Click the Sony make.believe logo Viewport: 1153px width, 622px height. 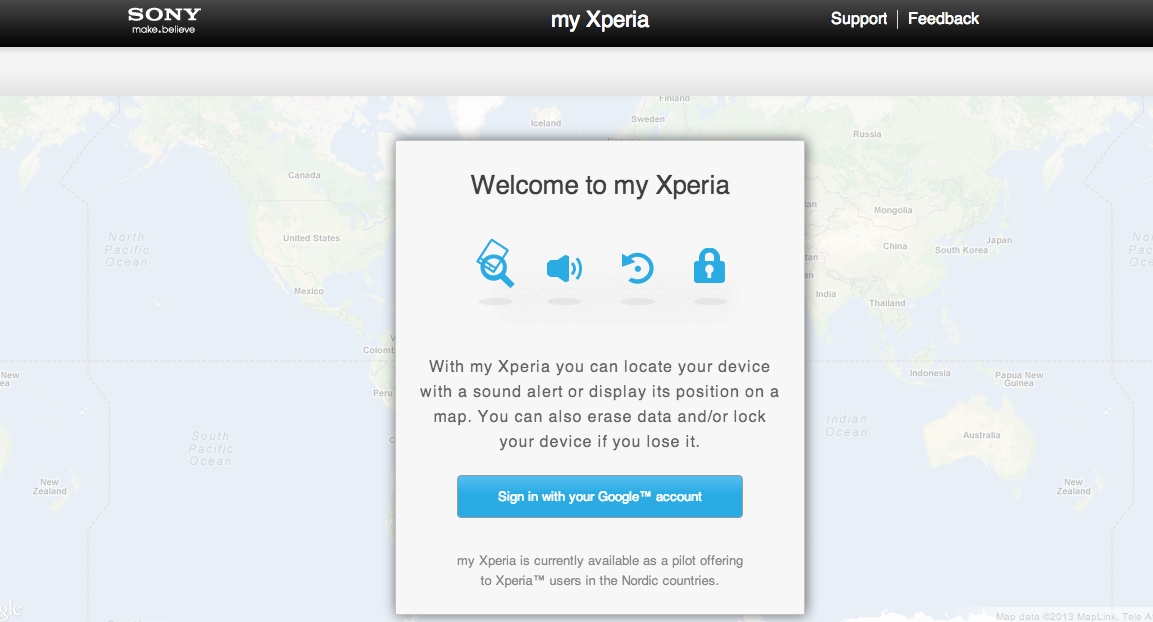(164, 20)
